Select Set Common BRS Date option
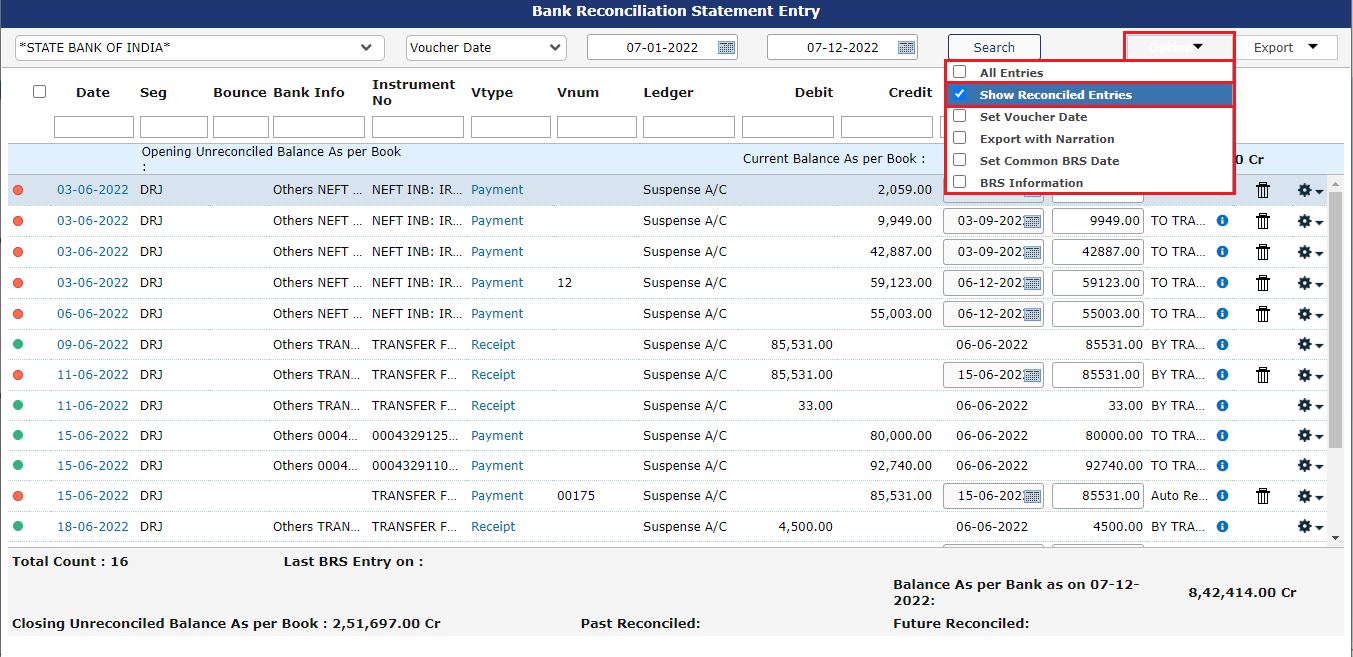This screenshot has height=657, width=1353. click(x=960, y=160)
